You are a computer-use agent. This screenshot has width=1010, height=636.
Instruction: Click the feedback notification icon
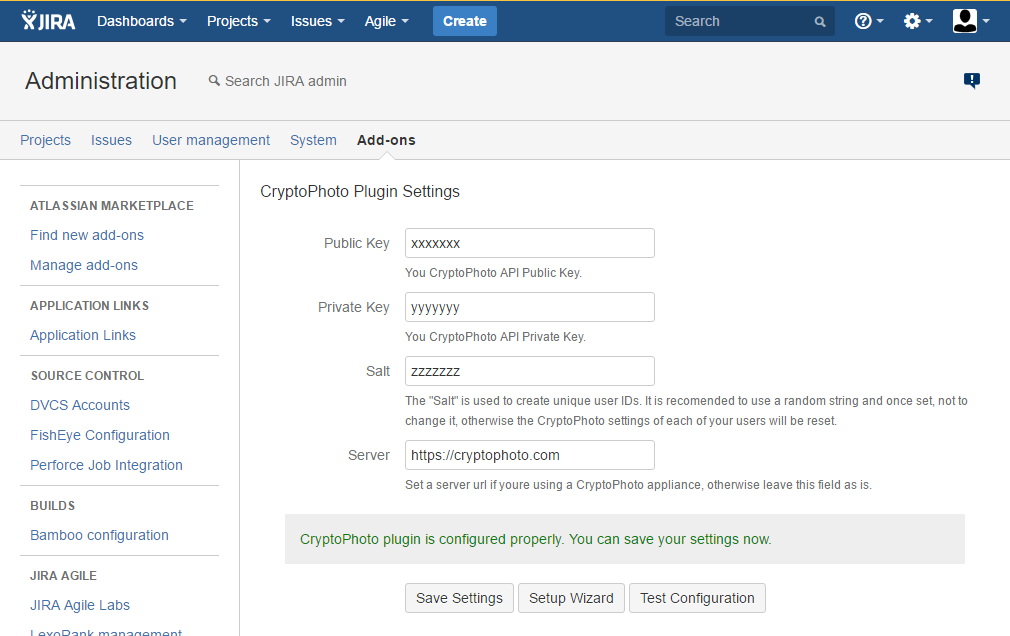(x=971, y=81)
